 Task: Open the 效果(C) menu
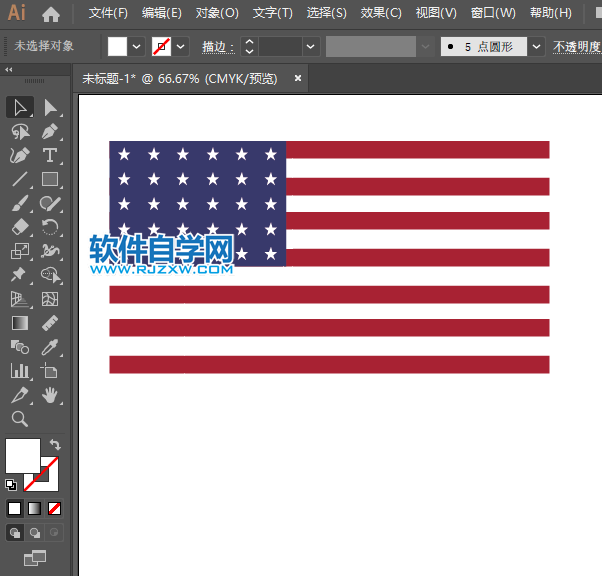coord(381,13)
